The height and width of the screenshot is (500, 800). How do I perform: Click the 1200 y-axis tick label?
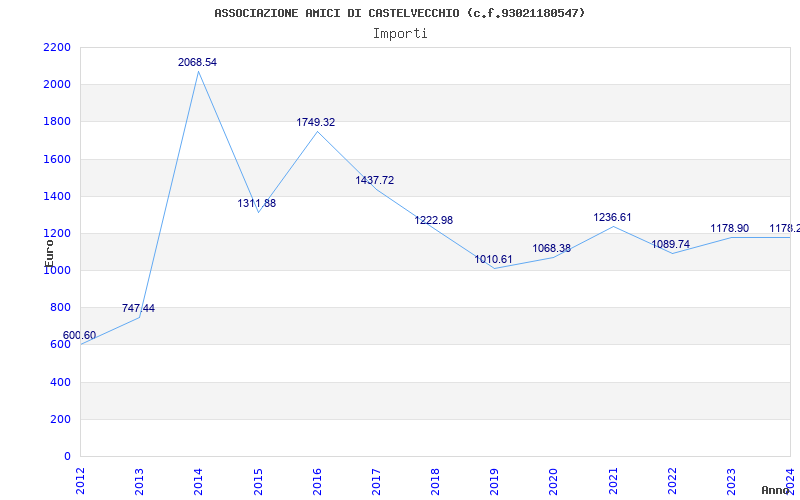pyautogui.click(x=57, y=234)
